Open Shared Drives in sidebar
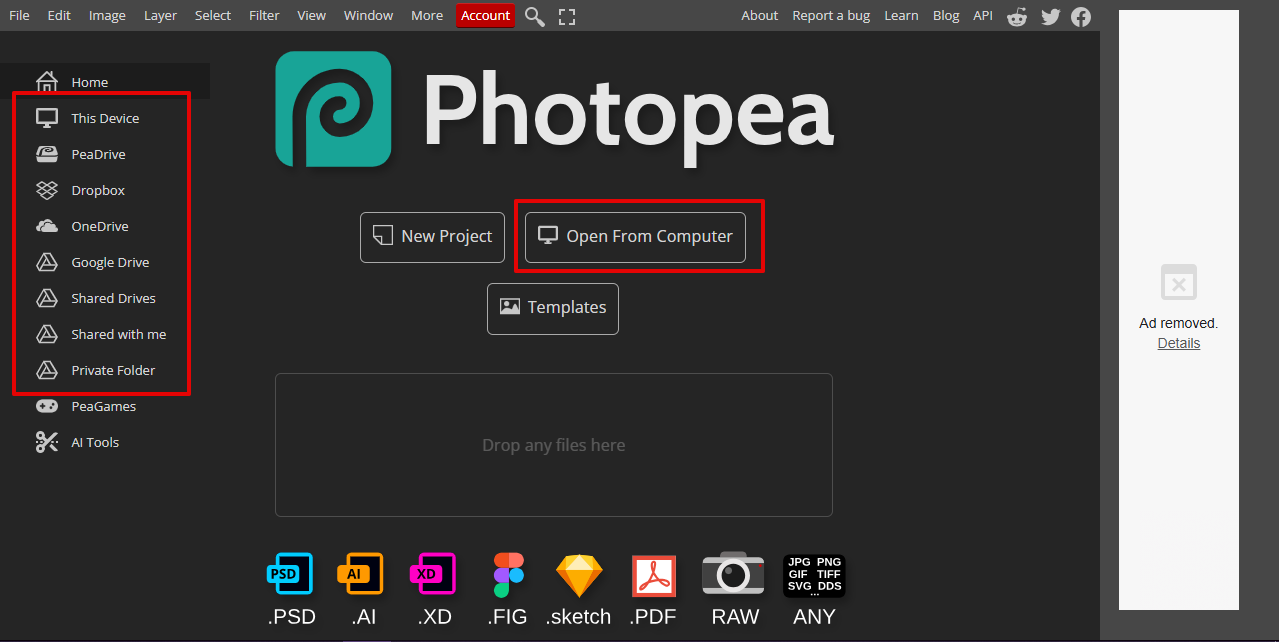The image size is (1279, 642). (x=105, y=298)
